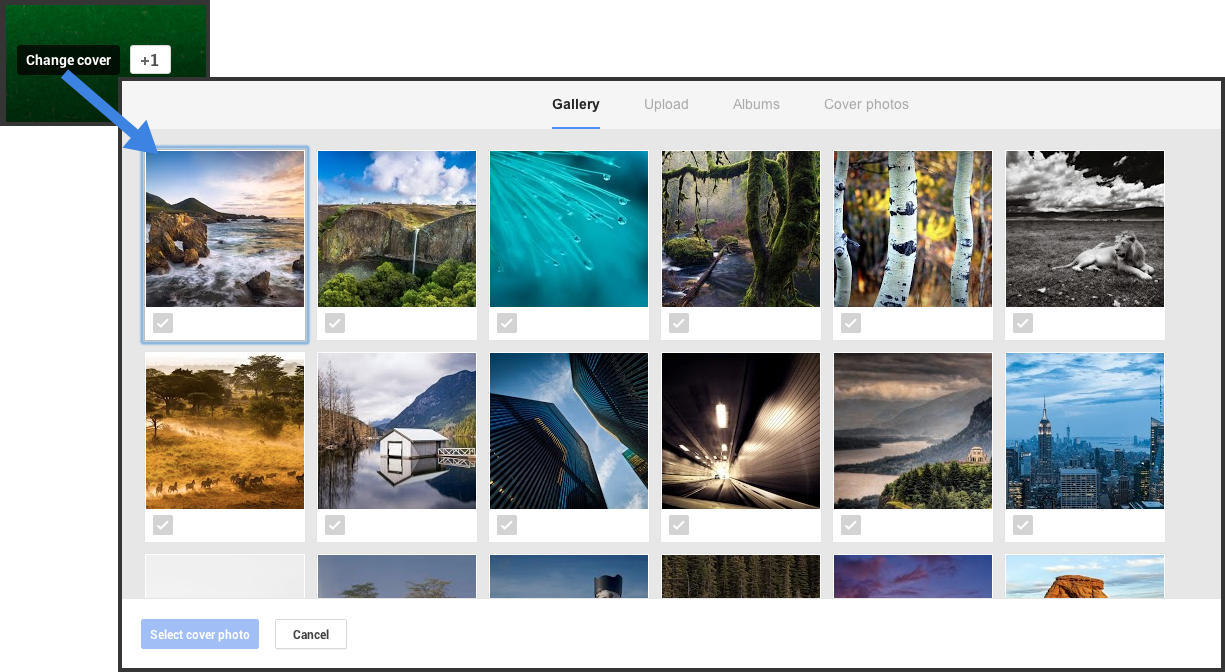
Task: Select the New York skyline photo
Action: click(1085, 431)
